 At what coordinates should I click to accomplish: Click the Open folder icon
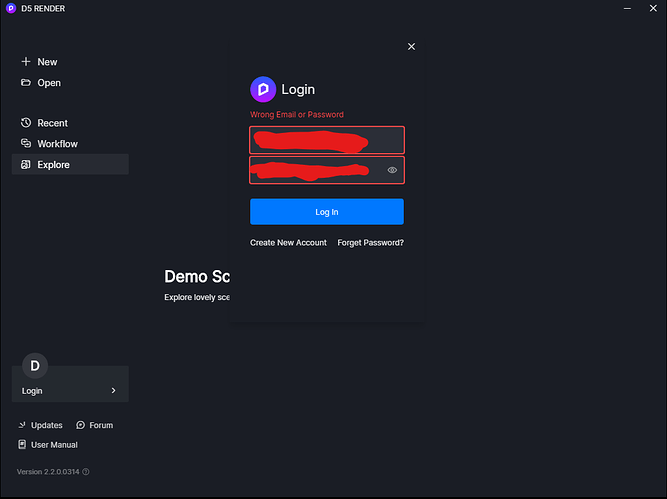coord(26,83)
